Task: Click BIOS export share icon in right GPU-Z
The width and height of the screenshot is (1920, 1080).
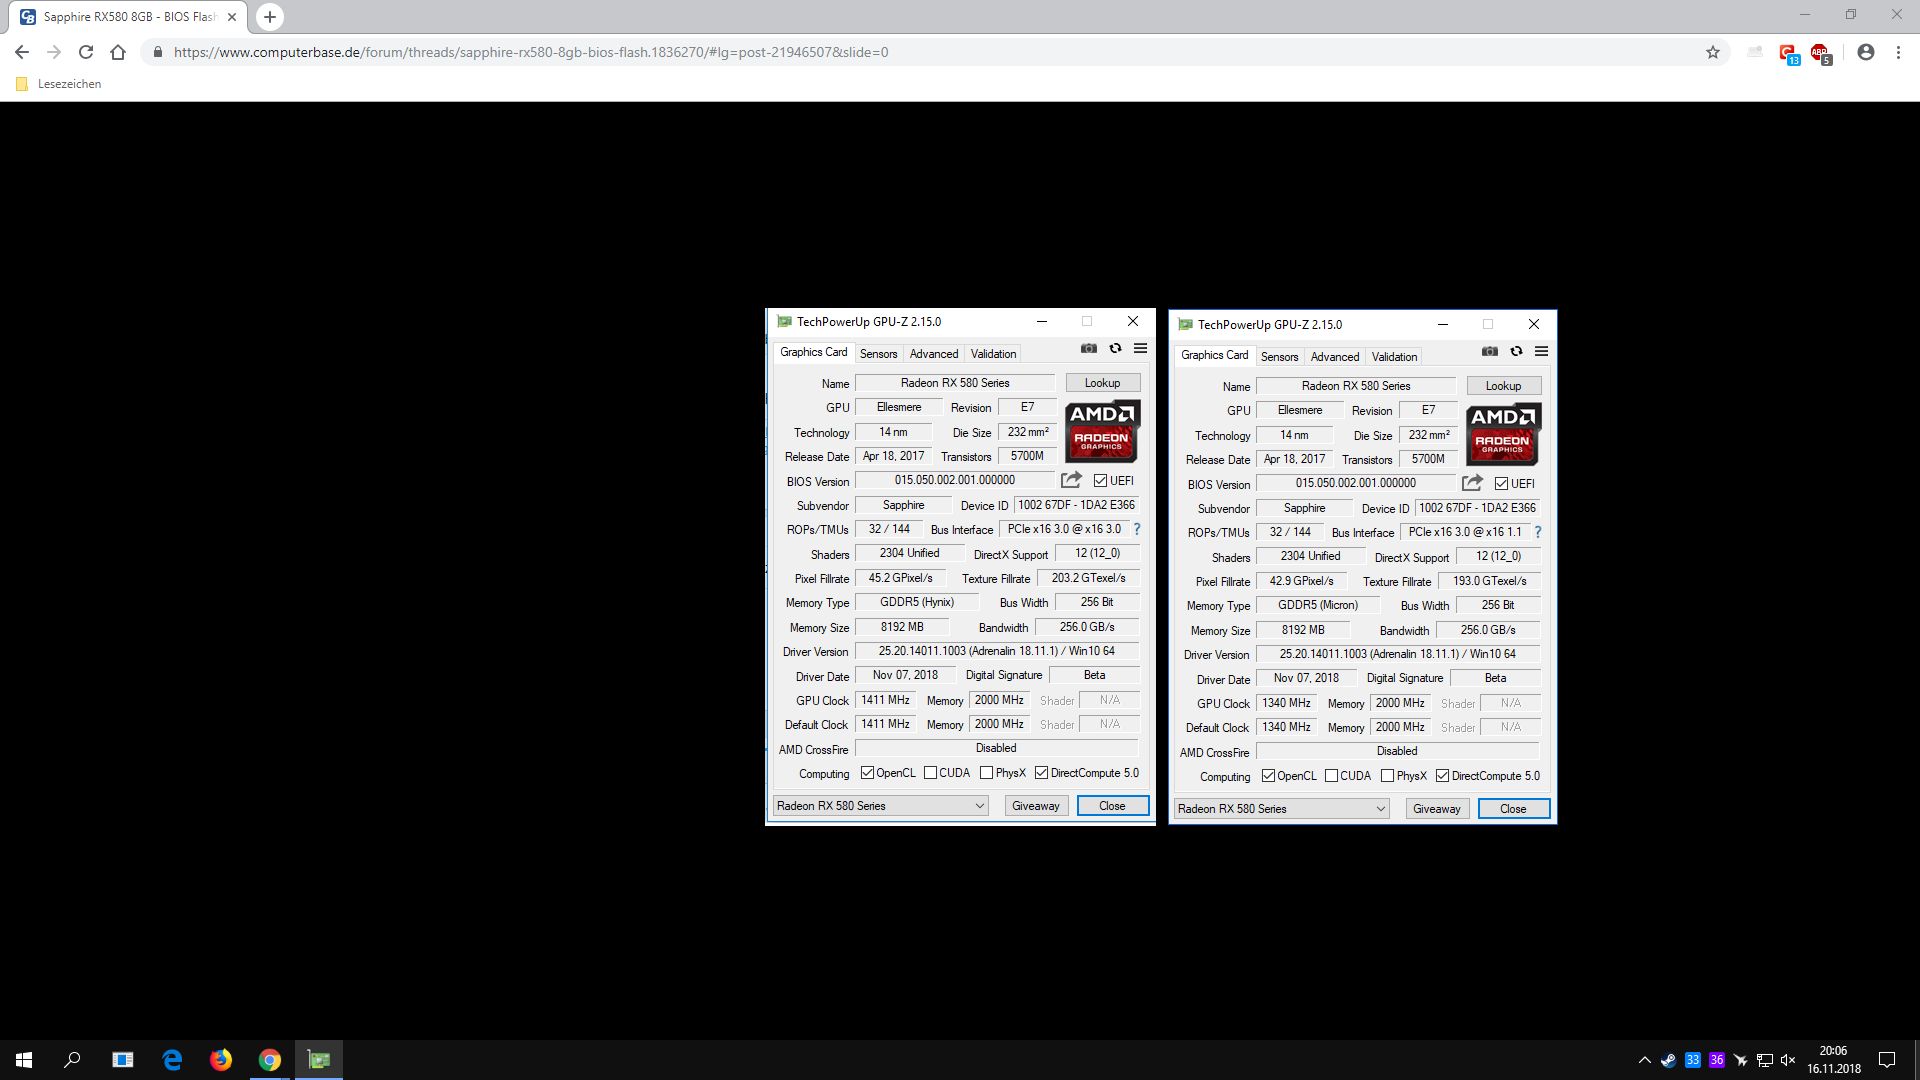Action: coord(1472,483)
